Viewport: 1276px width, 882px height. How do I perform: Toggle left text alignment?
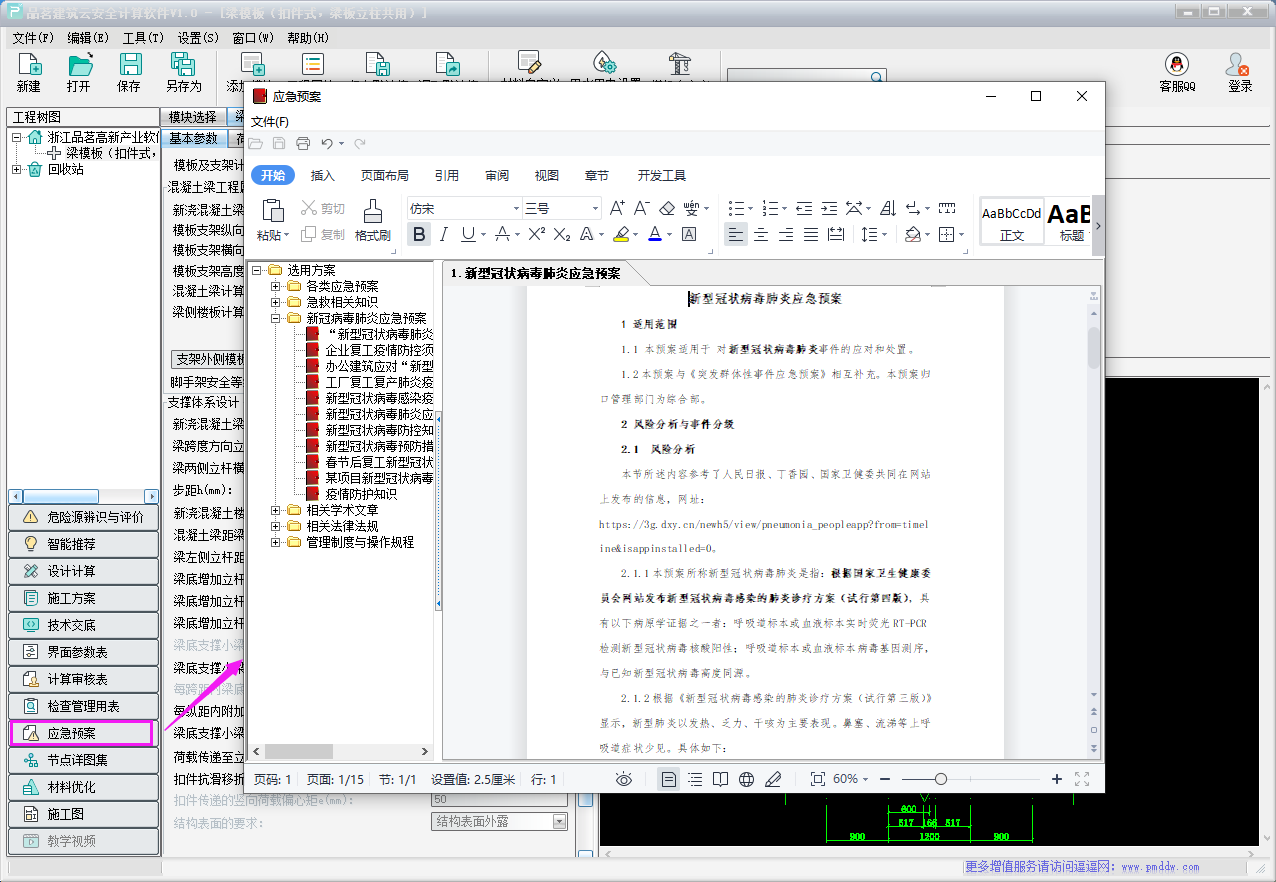coord(736,234)
